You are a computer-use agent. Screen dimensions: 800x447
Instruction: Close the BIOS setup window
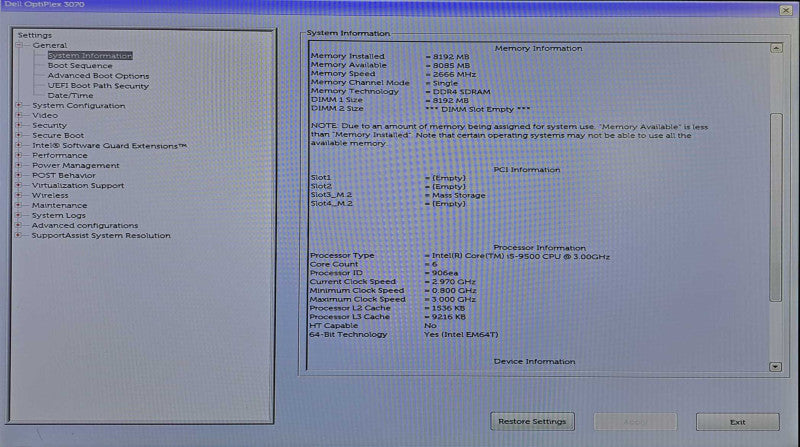pos(786,10)
